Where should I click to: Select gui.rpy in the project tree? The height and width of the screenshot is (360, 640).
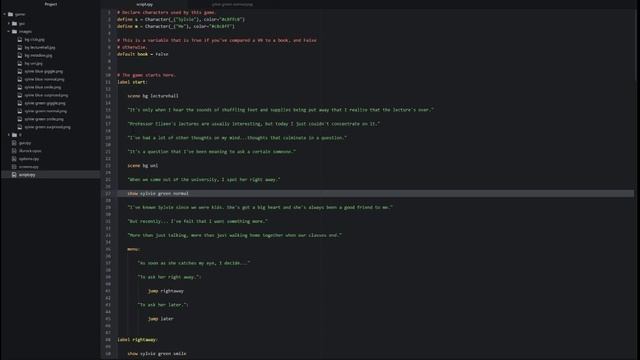pyautogui.click(x=24, y=143)
